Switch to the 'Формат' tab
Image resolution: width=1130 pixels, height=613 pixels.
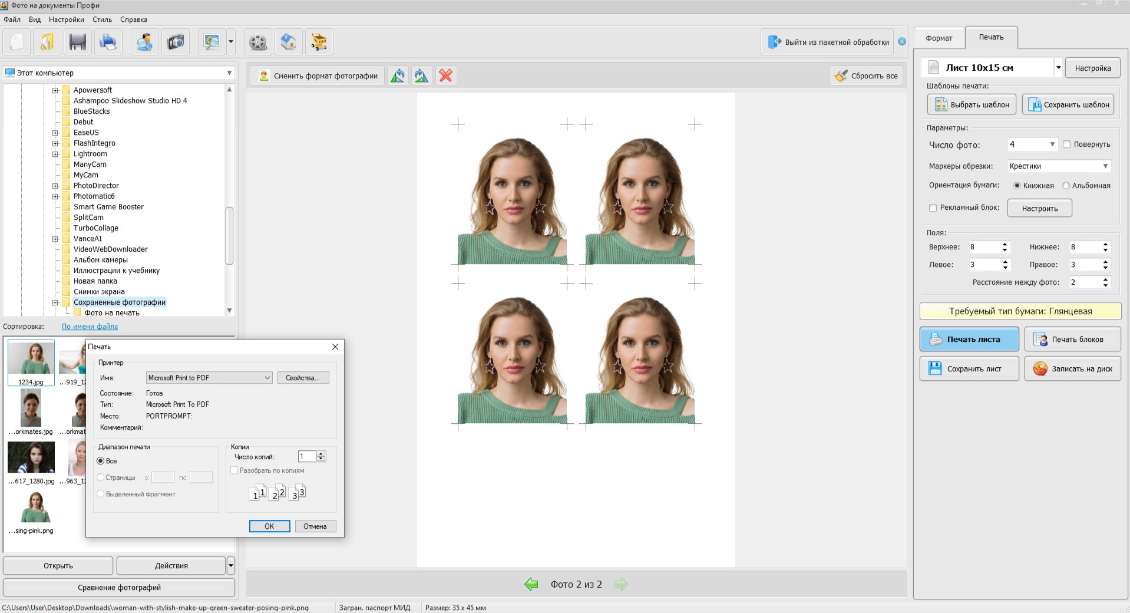(940, 38)
